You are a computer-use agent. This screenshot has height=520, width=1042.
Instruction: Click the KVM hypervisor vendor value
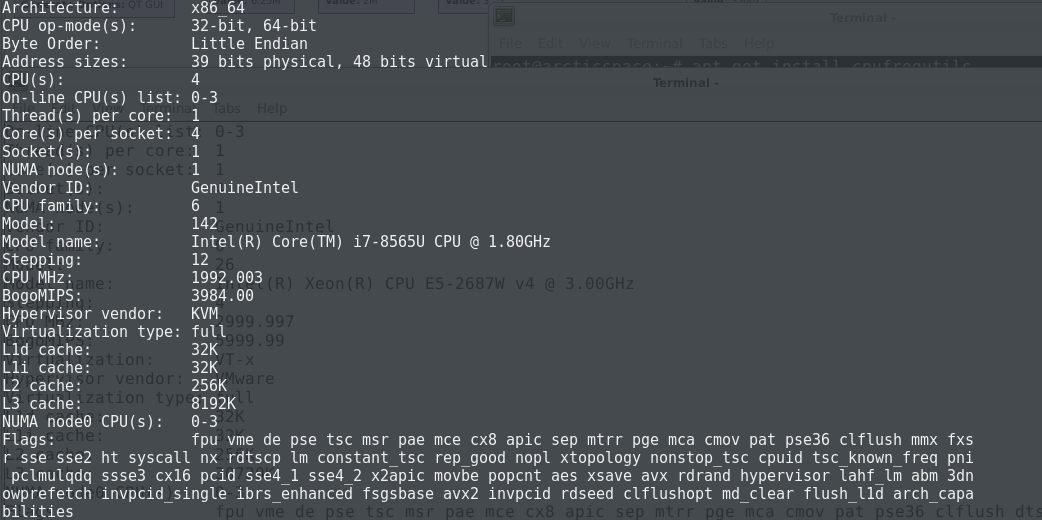point(205,314)
